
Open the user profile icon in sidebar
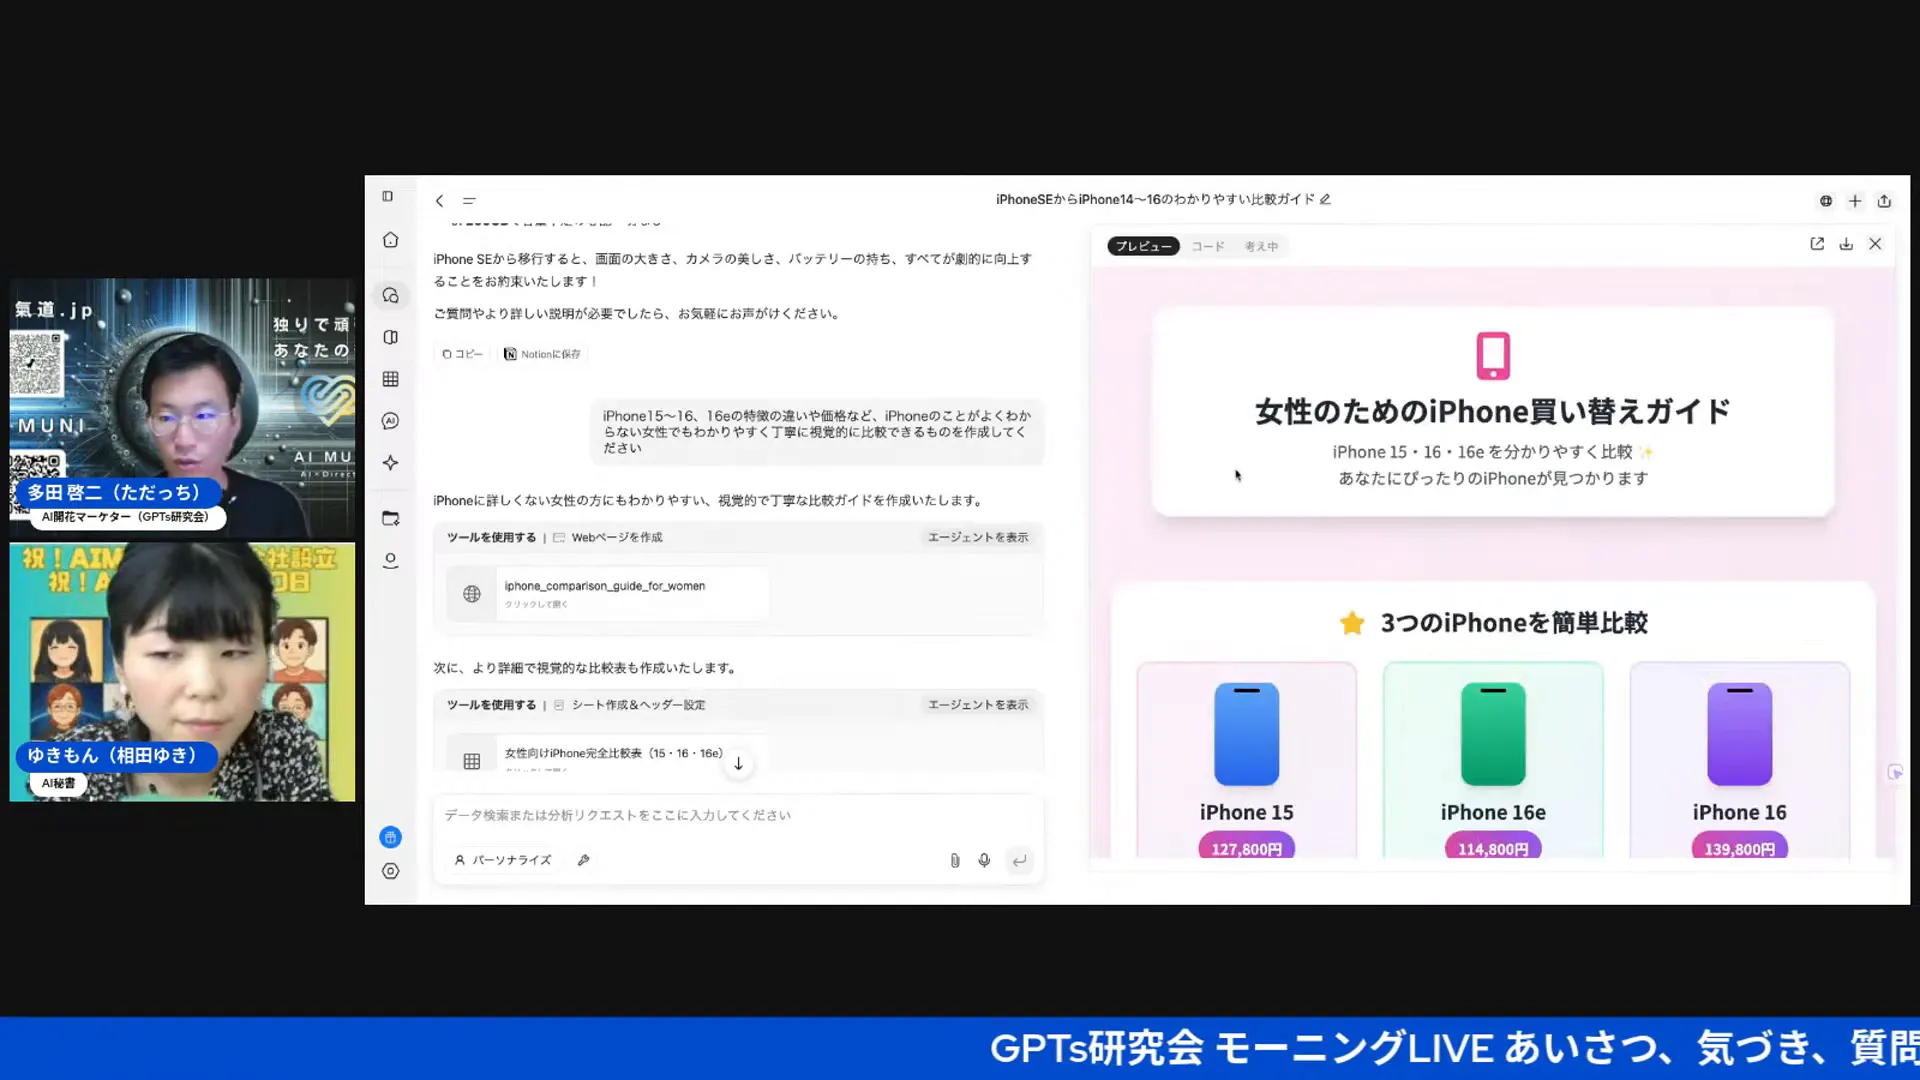pyautogui.click(x=391, y=561)
